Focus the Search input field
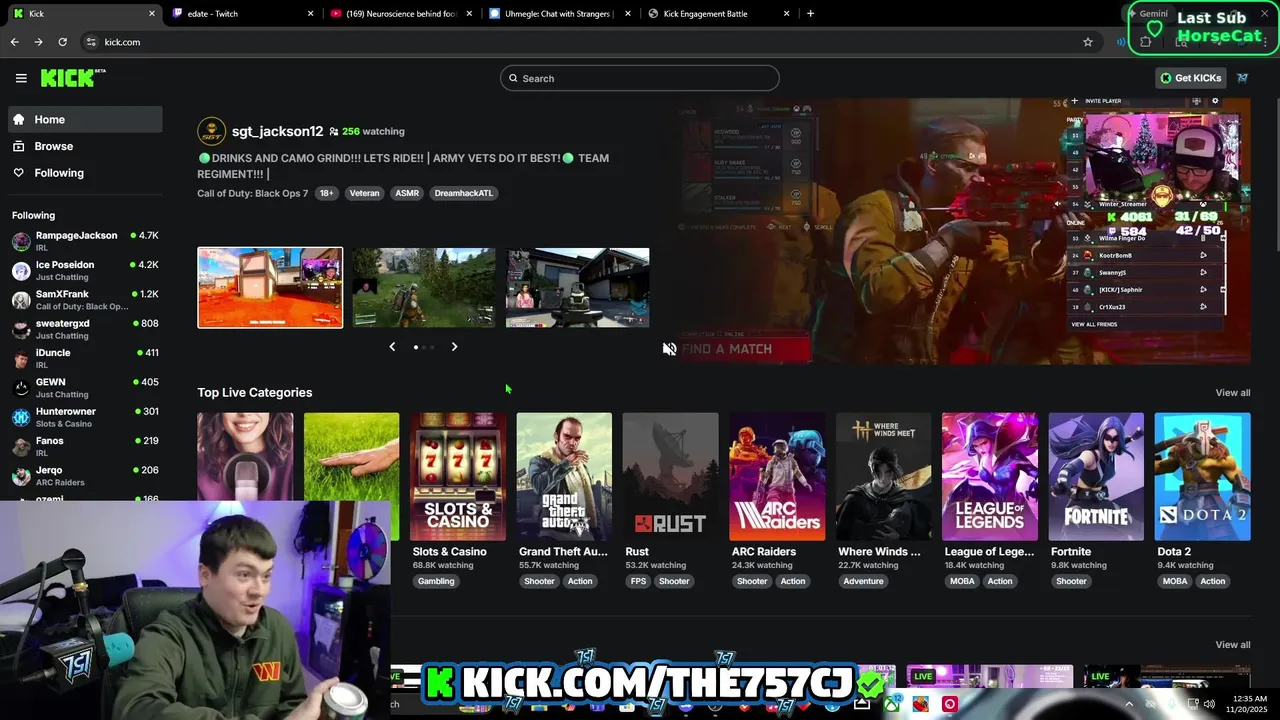 tap(640, 78)
